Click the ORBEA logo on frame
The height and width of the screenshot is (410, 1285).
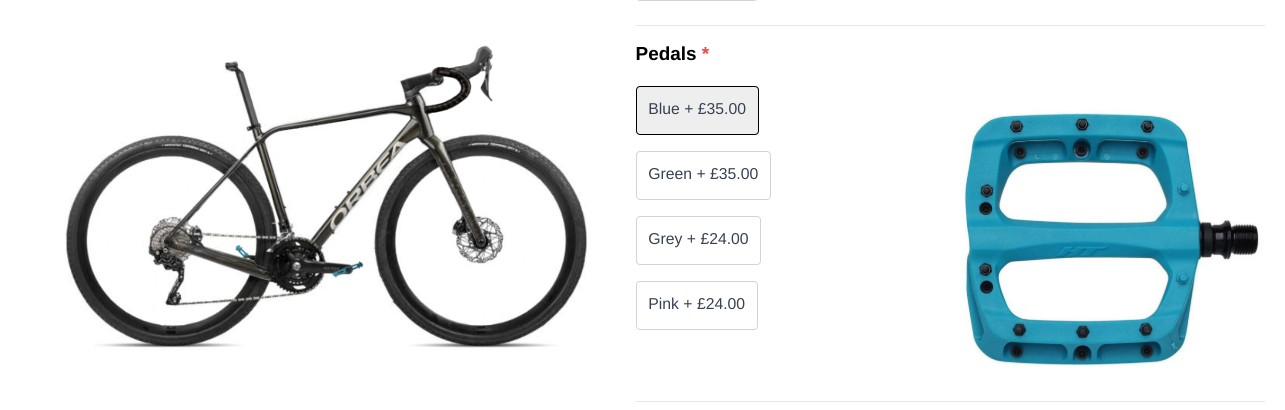click(x=366, y=187)
